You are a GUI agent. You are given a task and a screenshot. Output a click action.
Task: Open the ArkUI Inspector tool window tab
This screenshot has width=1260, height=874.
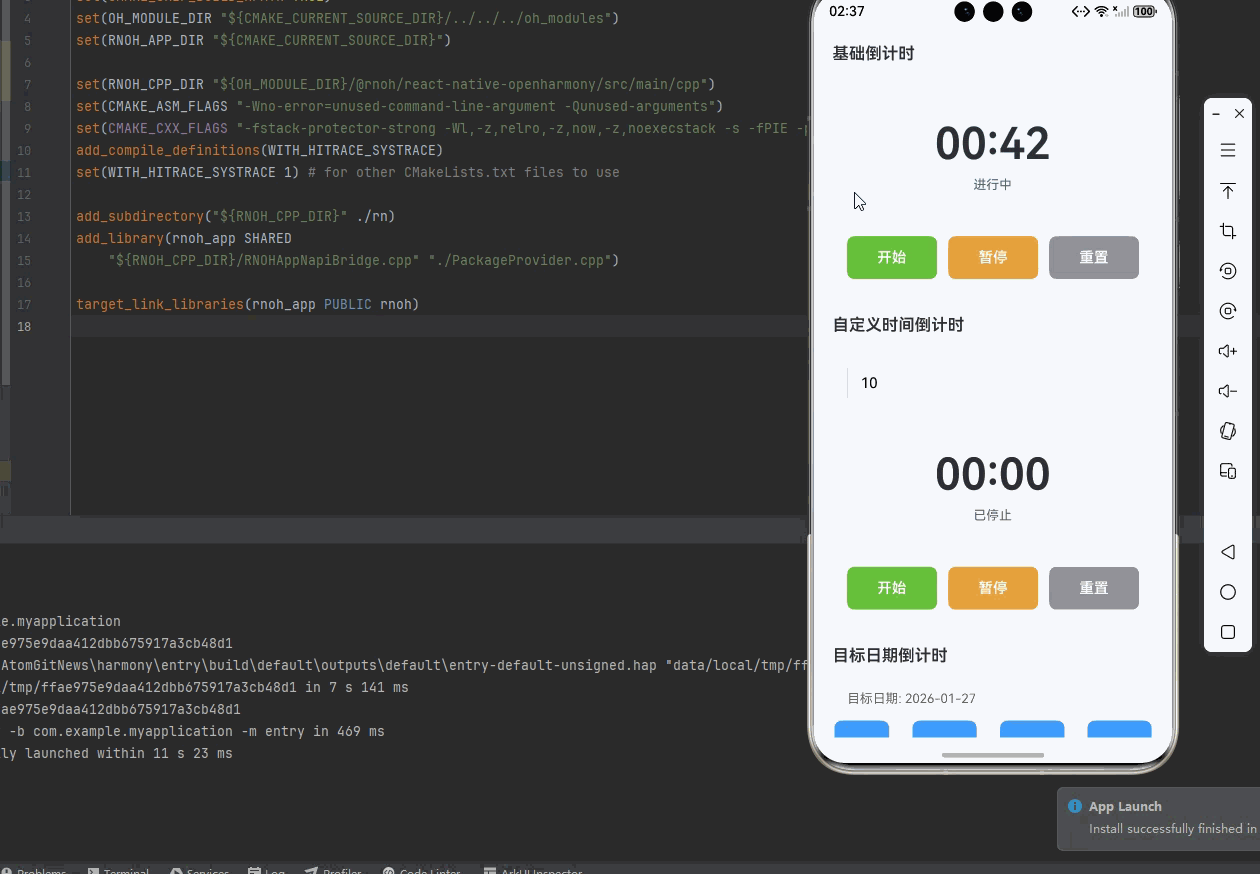(x=533, y=870)
